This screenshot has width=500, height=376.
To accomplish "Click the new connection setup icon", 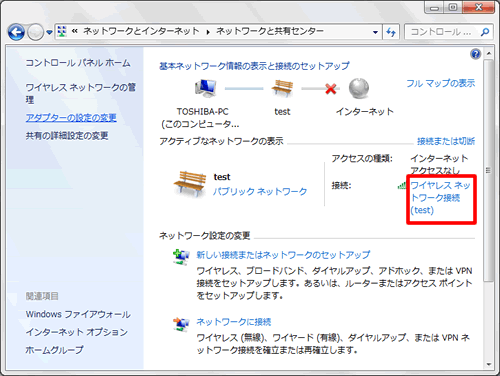I will (181, 257).
